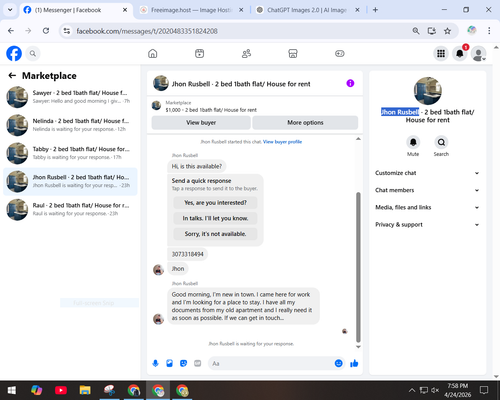The image size is (500, 400).
Task: Reload the page with refresh icon
Action: coord(46,31)
